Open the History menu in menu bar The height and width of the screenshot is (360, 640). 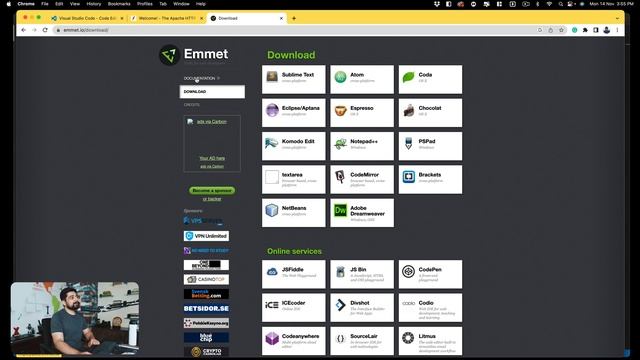93,4
